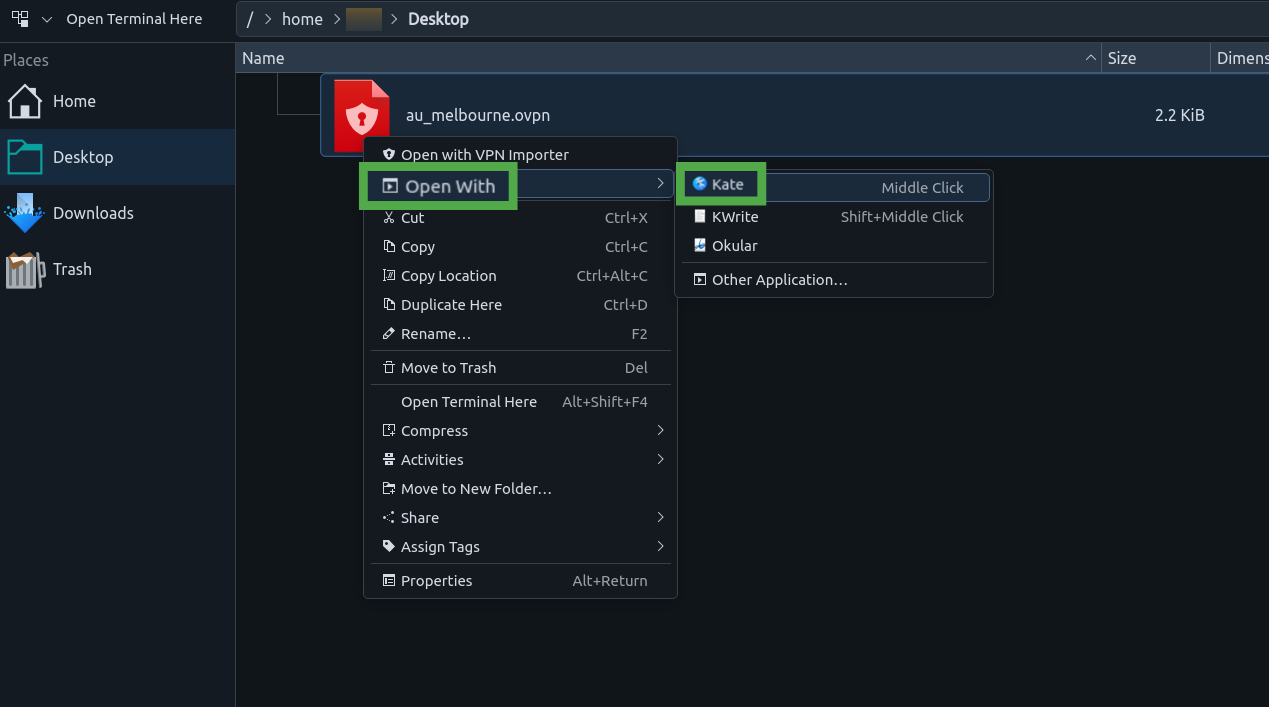Viewport: 1269px width, 707px height.
Task: Click the Rename pencil icon
Action: click(x=390, y=333)
